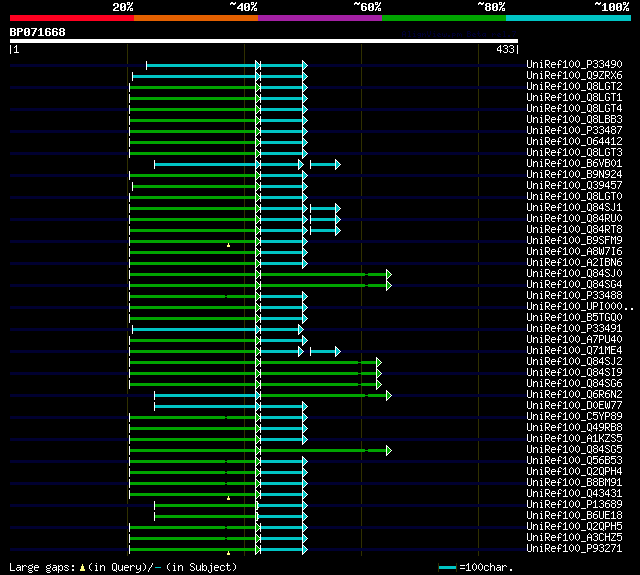This screenshot has width=640, height=575.
Task: Open the UniRef100_C5YP89 entry
Action: 574,417
